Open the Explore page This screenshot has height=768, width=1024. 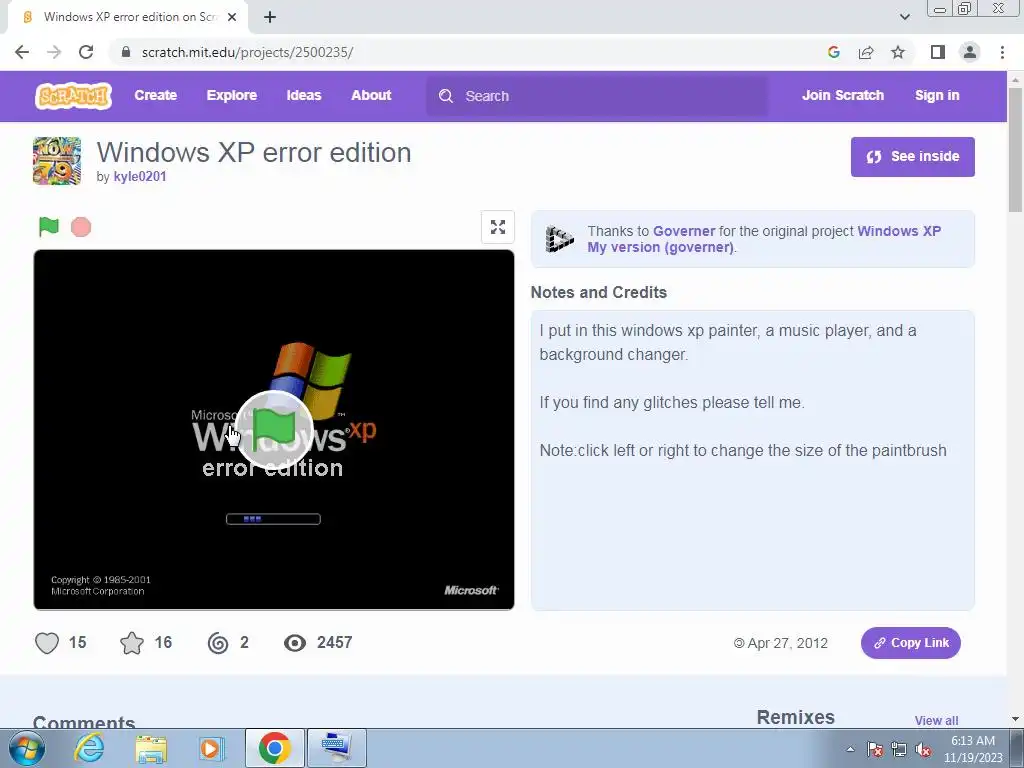(232, 95)
